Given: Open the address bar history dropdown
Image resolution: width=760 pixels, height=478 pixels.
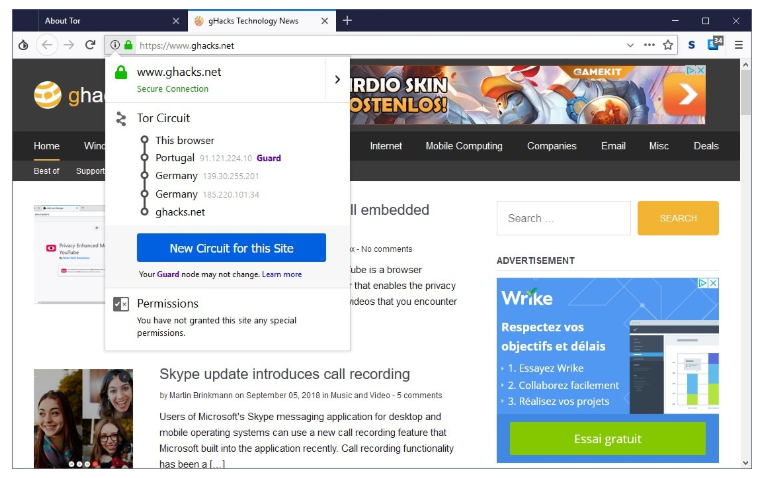Looking at the screenshot, I should click(x=630, y=45).
